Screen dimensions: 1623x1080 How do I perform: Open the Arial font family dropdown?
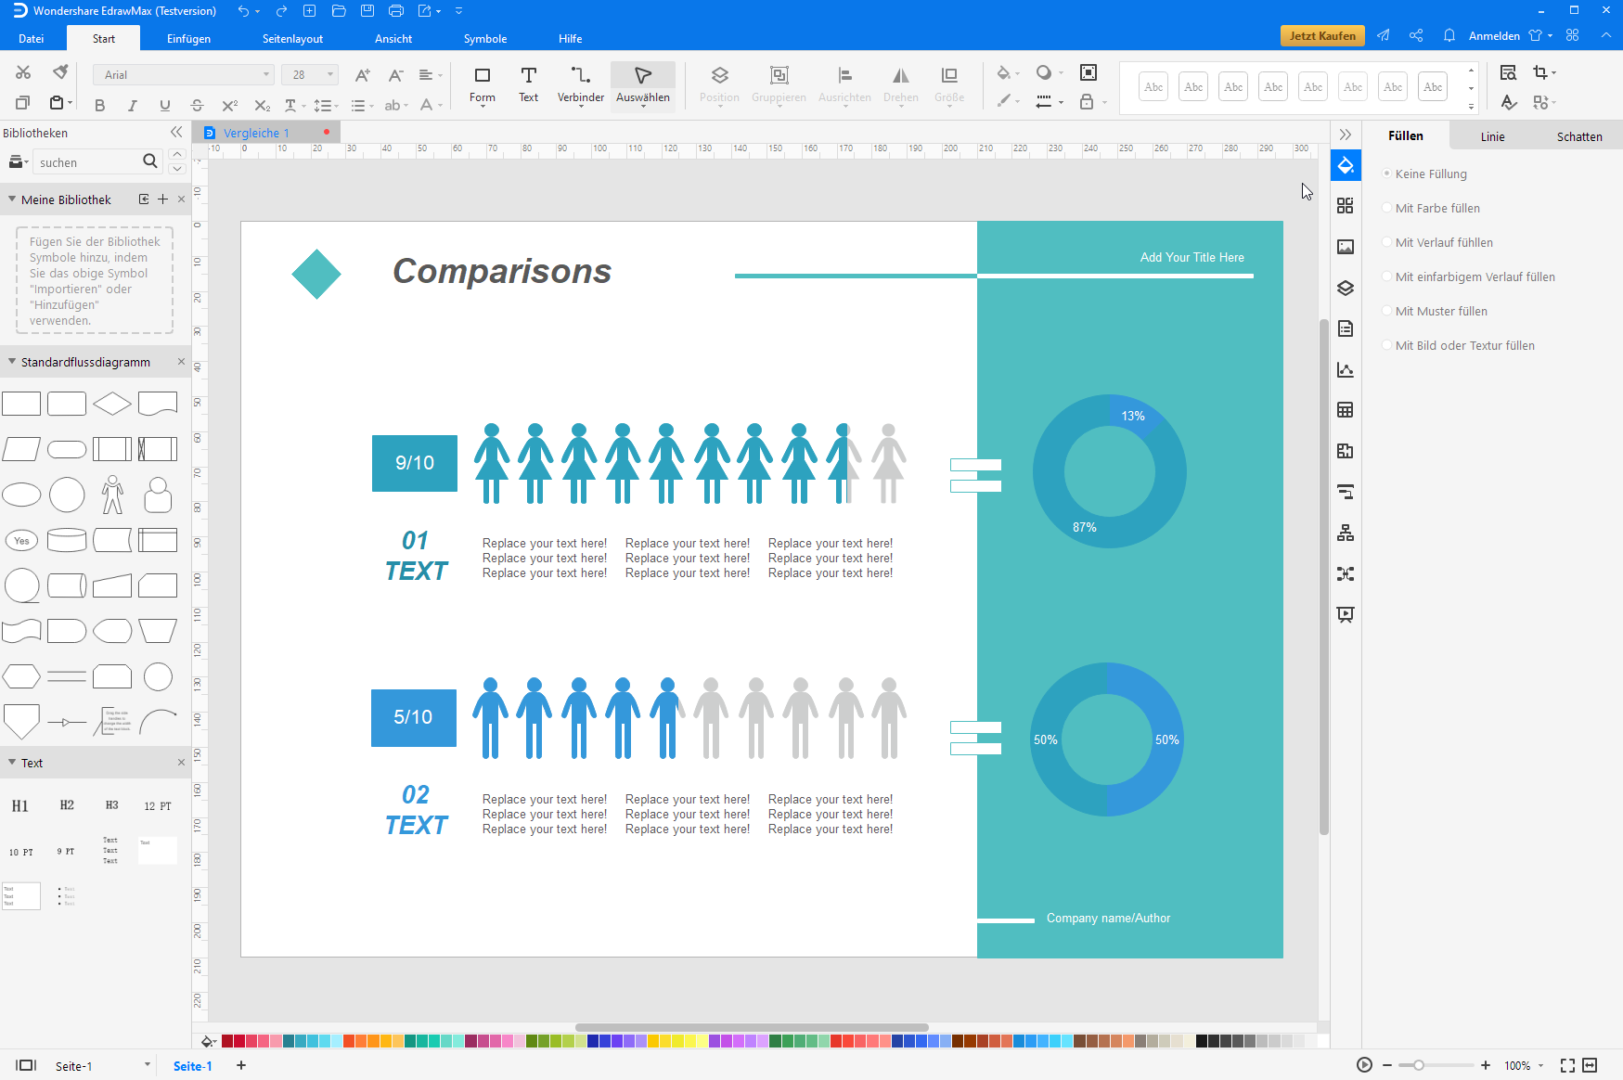[183, 75]
